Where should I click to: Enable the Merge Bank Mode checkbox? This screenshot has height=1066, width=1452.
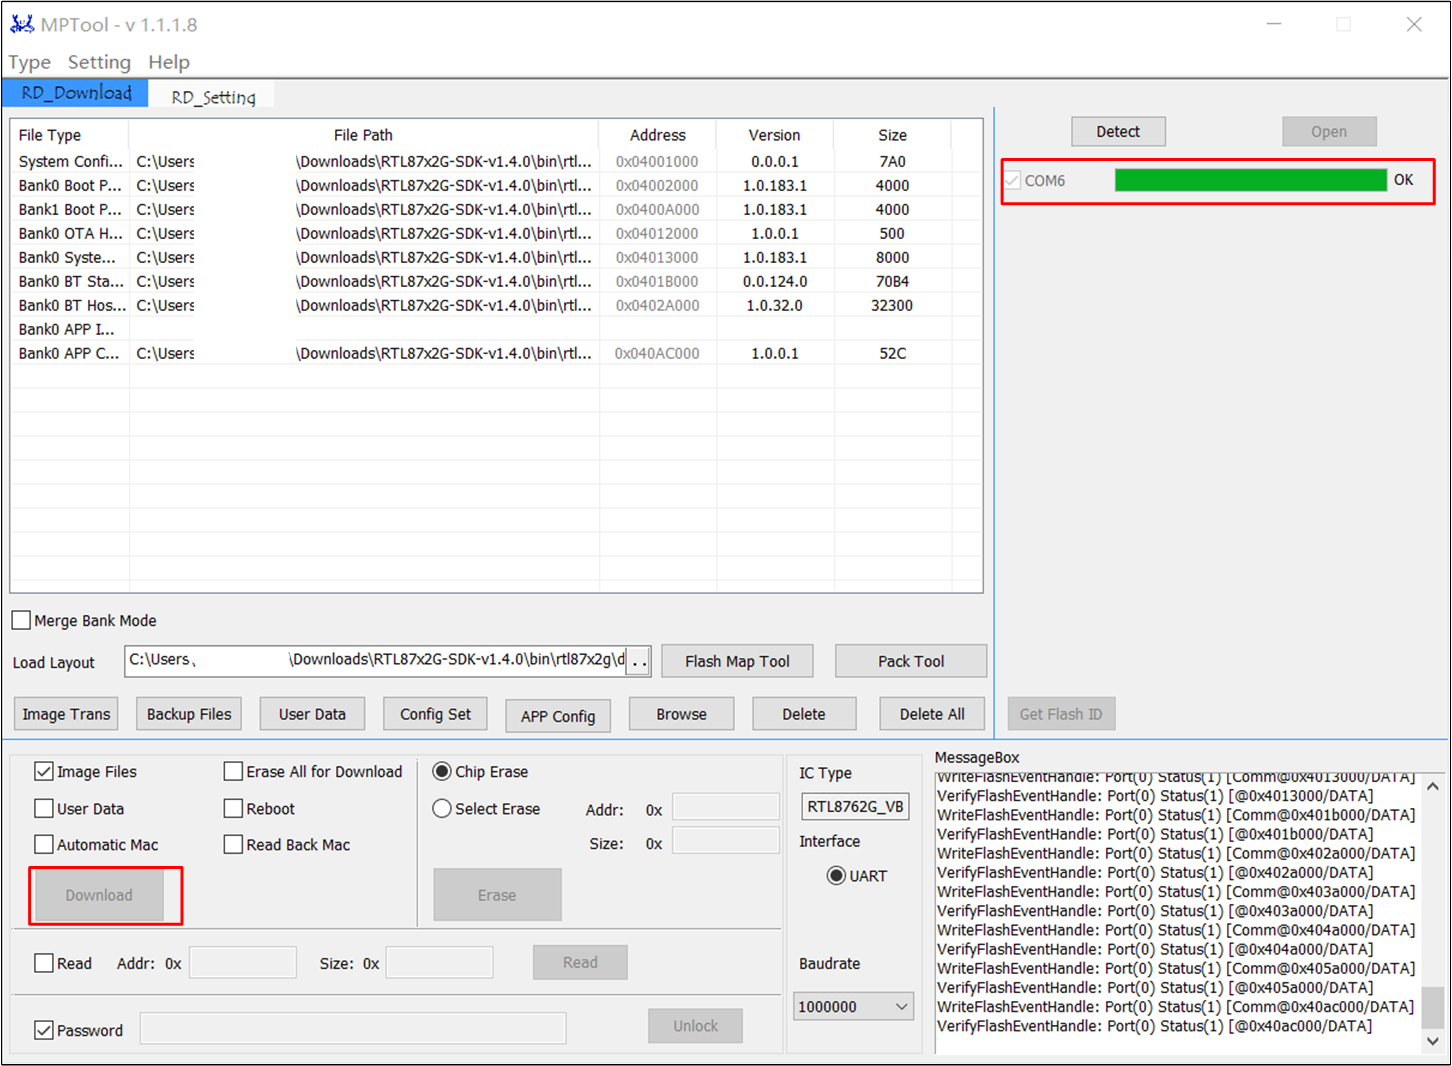point(21,621)
